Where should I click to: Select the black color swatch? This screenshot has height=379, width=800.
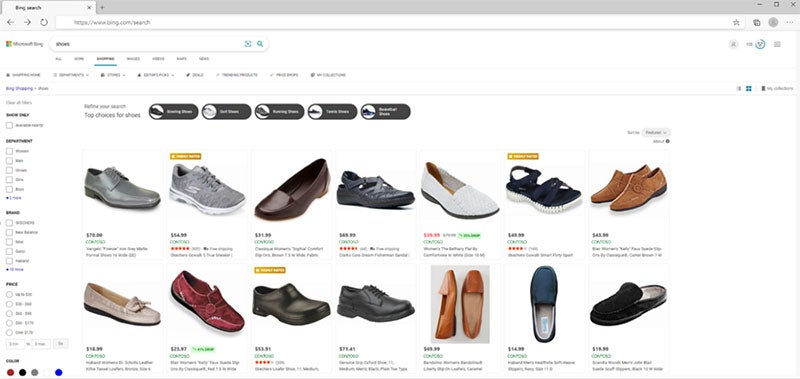click(22, 373)
